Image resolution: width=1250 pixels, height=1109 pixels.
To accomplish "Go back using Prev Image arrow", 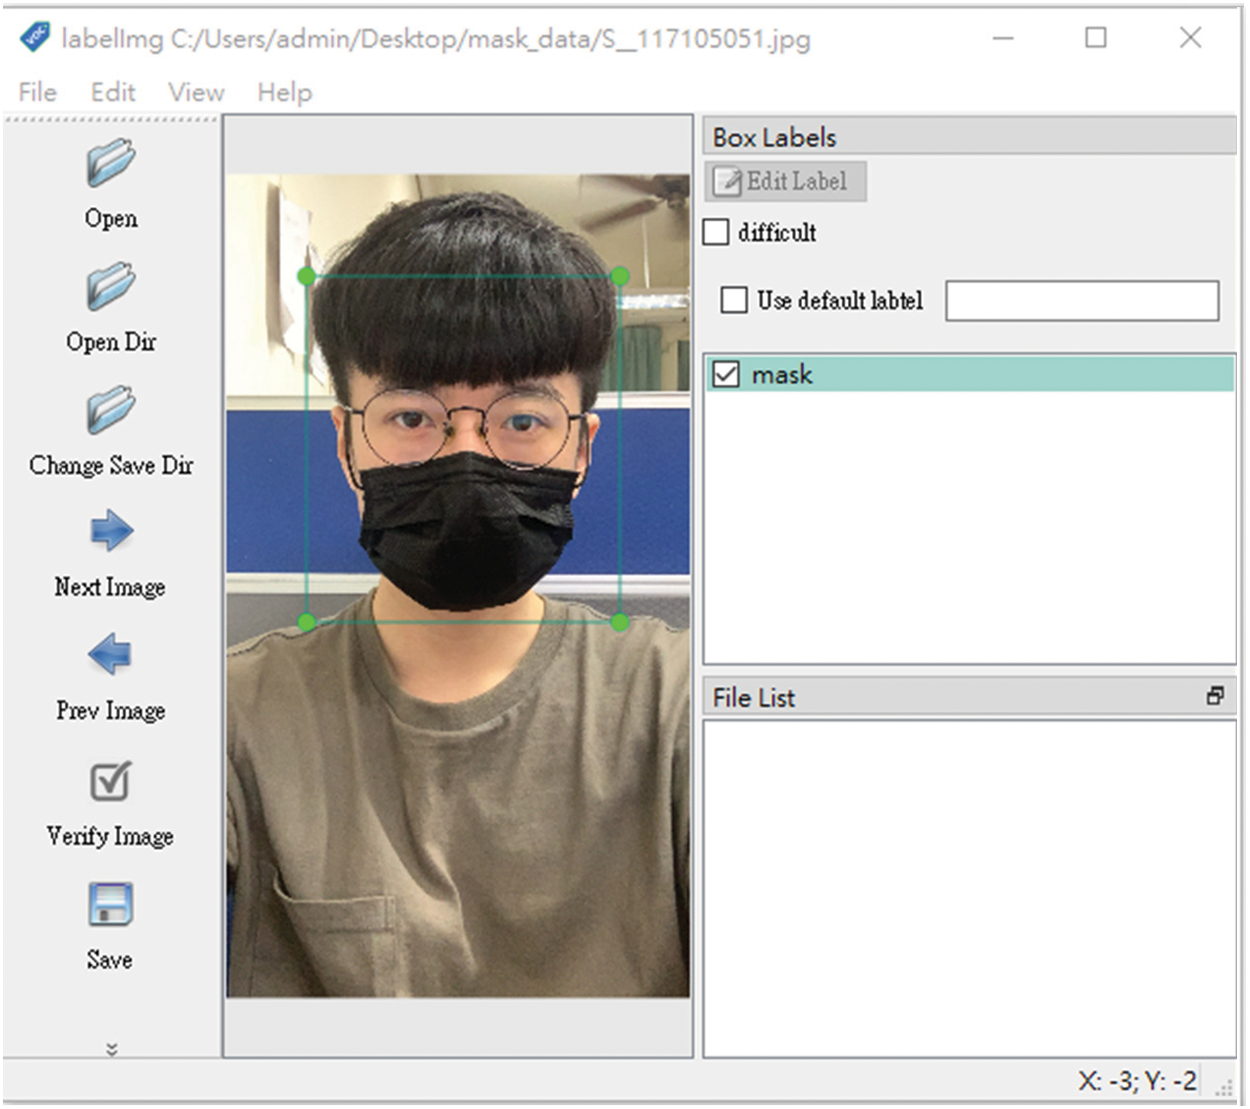I will [x=110, y=655].
